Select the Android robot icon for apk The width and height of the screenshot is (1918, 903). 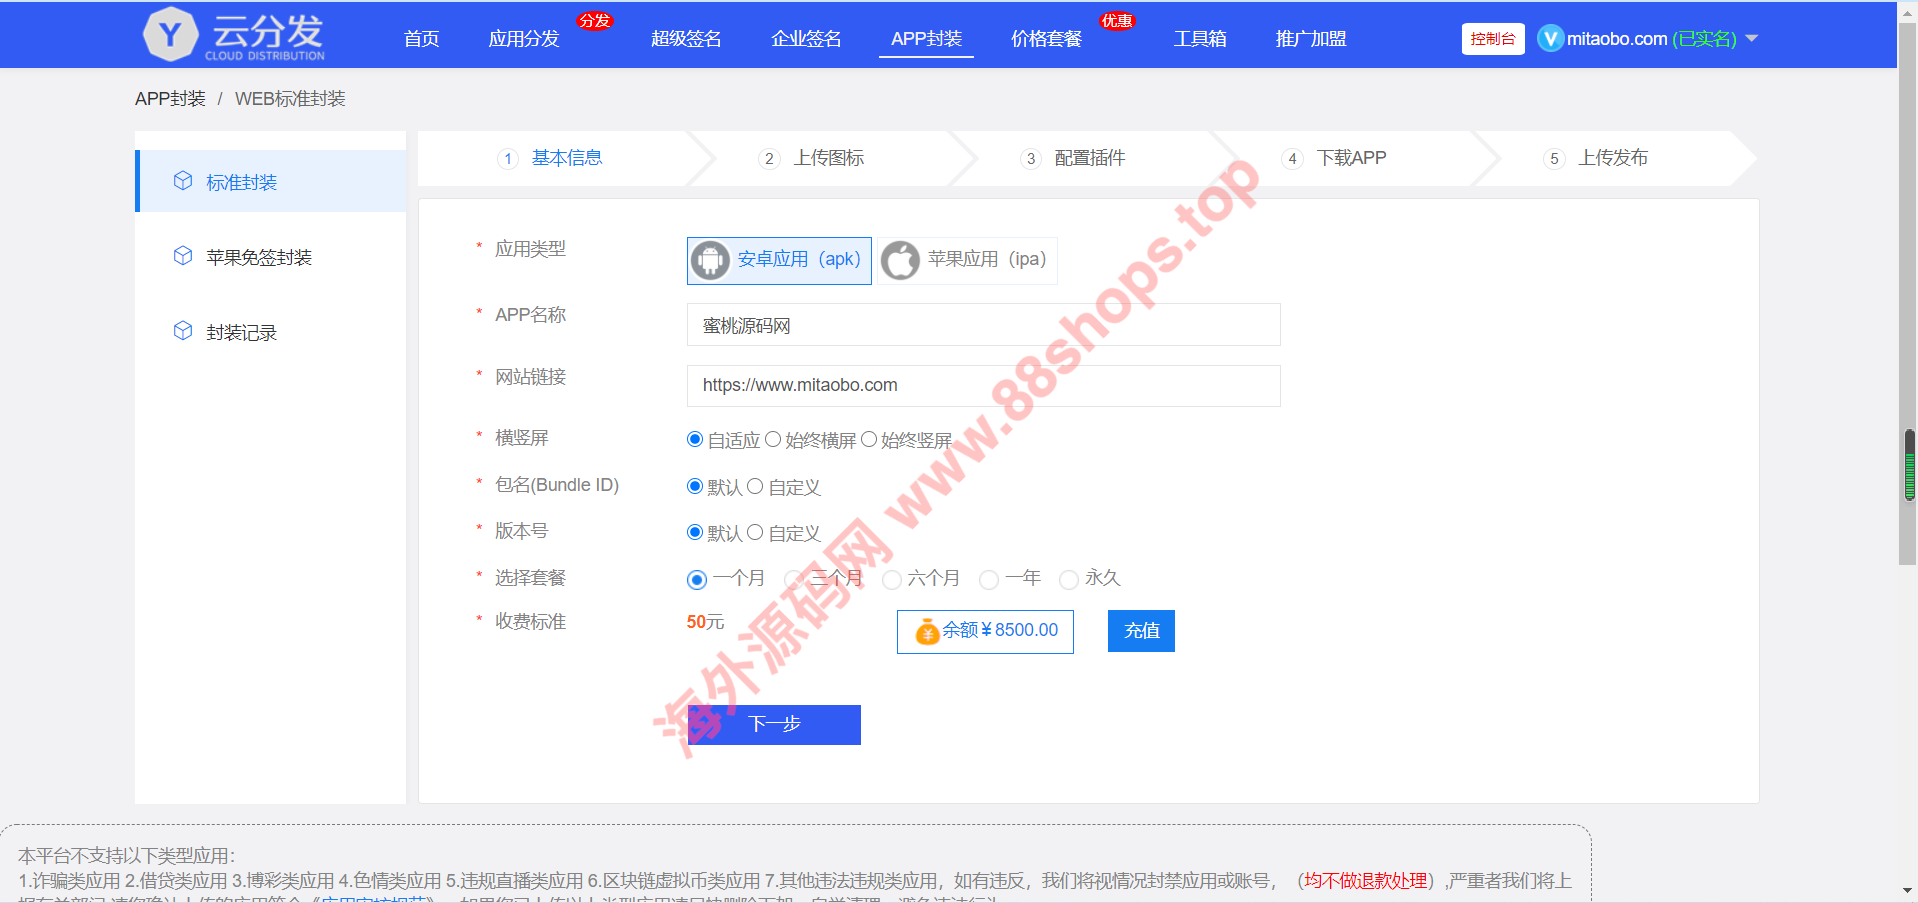[710, 260]
